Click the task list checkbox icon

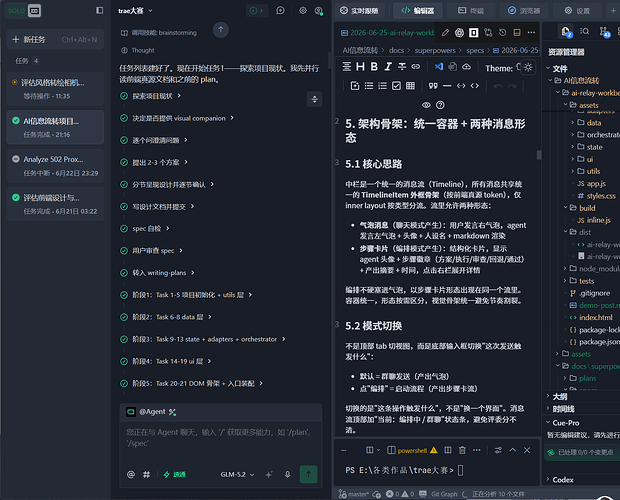(x=396, y=86)
